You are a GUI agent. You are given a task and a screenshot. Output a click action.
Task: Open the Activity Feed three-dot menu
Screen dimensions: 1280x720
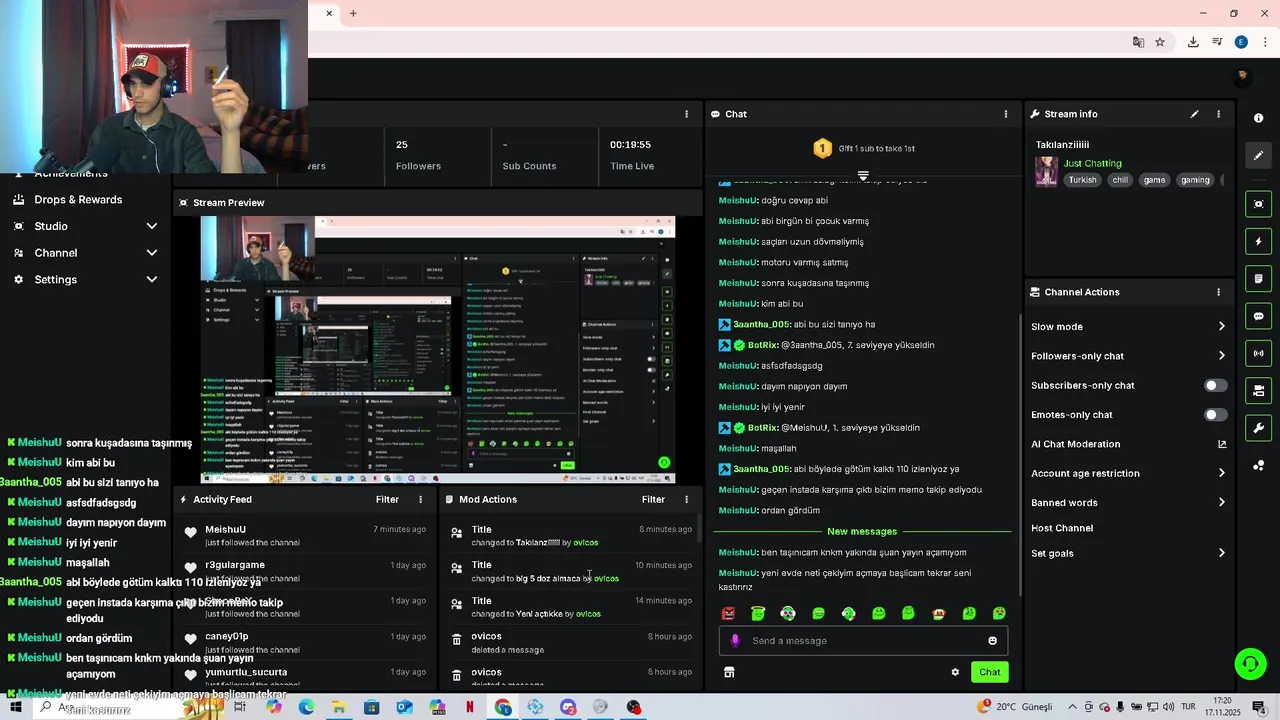pos(420,499)
